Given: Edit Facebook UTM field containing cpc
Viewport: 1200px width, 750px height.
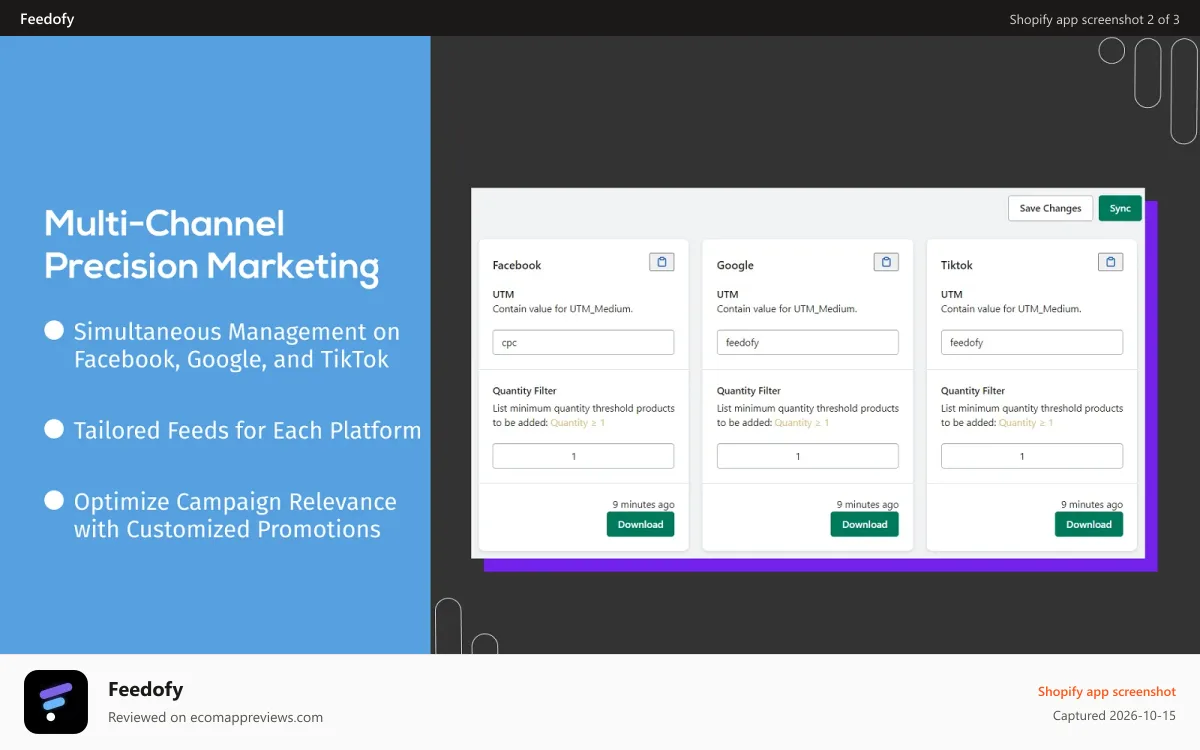Looking at the screenshot, I should [x=583, y=342].
